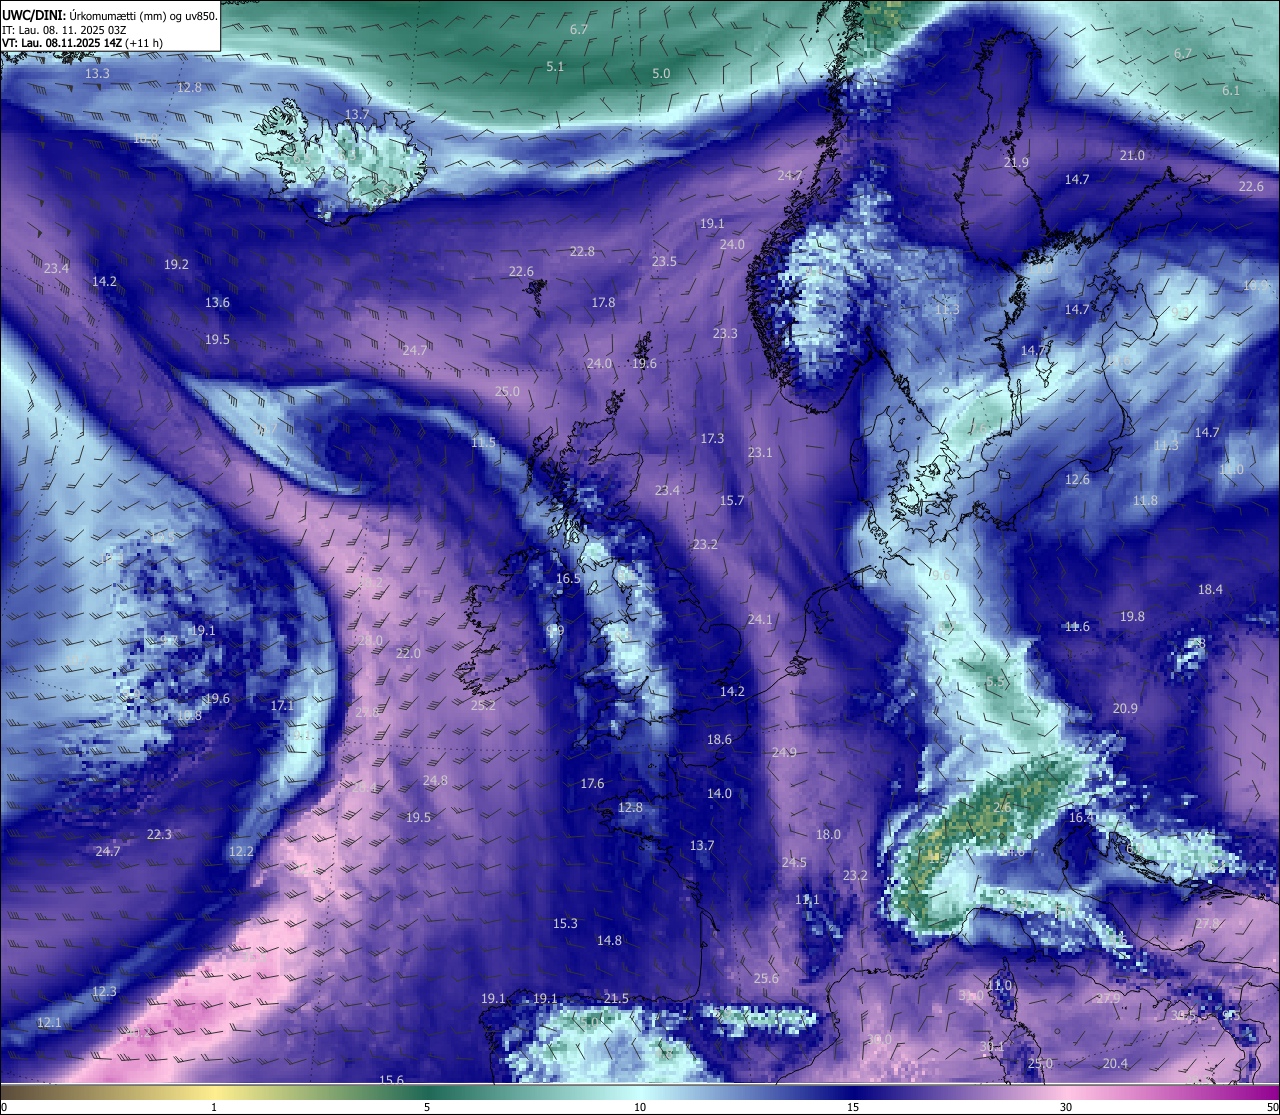The height and width of the screenshot is (1115, 1280).
Task: Click the 18.4 value label
Action: point(1210,590)
